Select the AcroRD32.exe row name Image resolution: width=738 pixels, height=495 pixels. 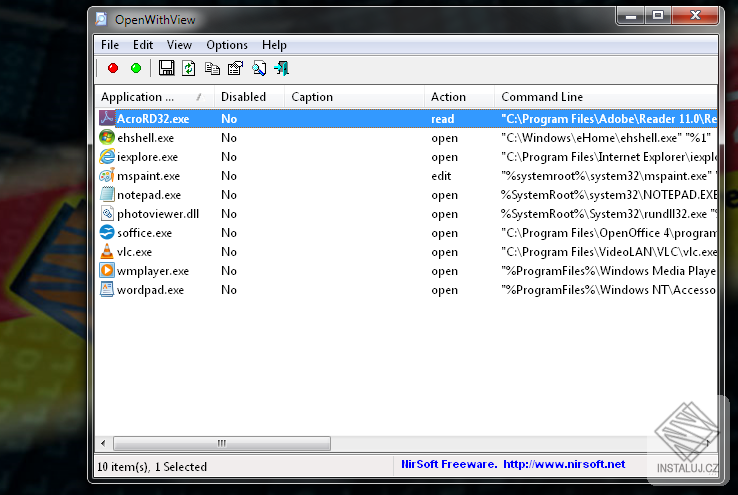coord(153,119)
